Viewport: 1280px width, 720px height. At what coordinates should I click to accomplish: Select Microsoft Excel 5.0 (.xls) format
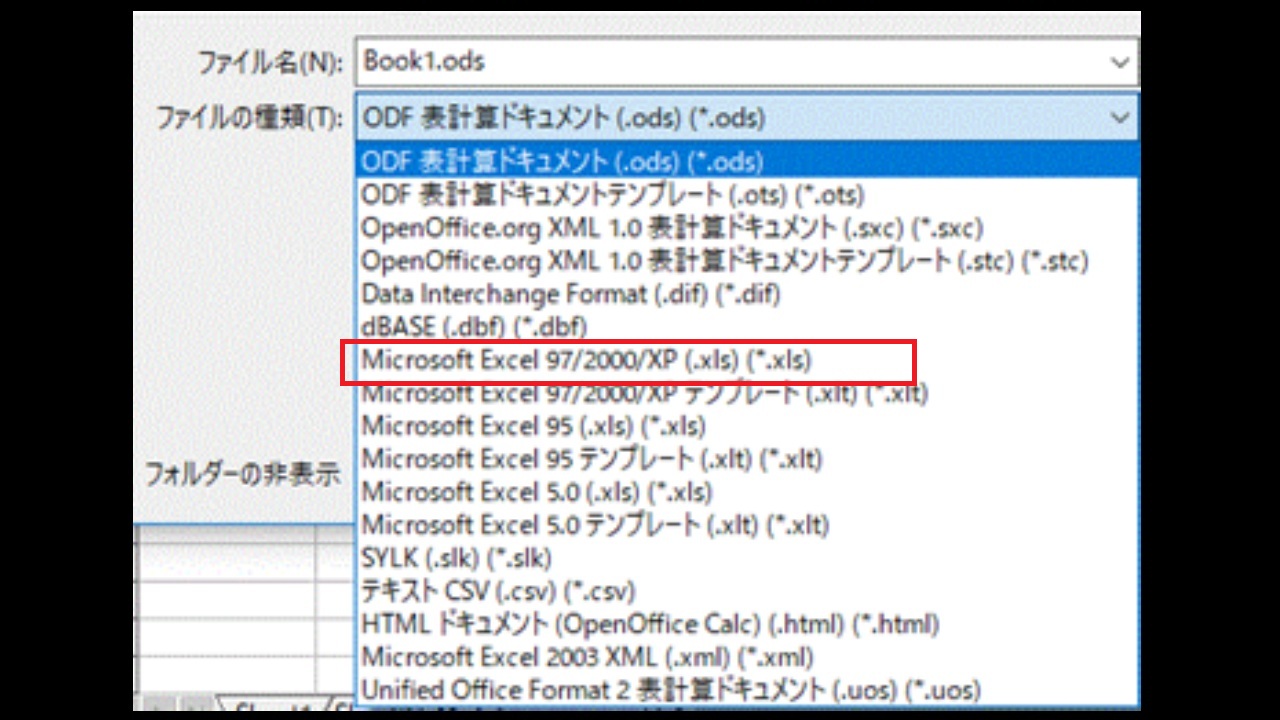536,492
